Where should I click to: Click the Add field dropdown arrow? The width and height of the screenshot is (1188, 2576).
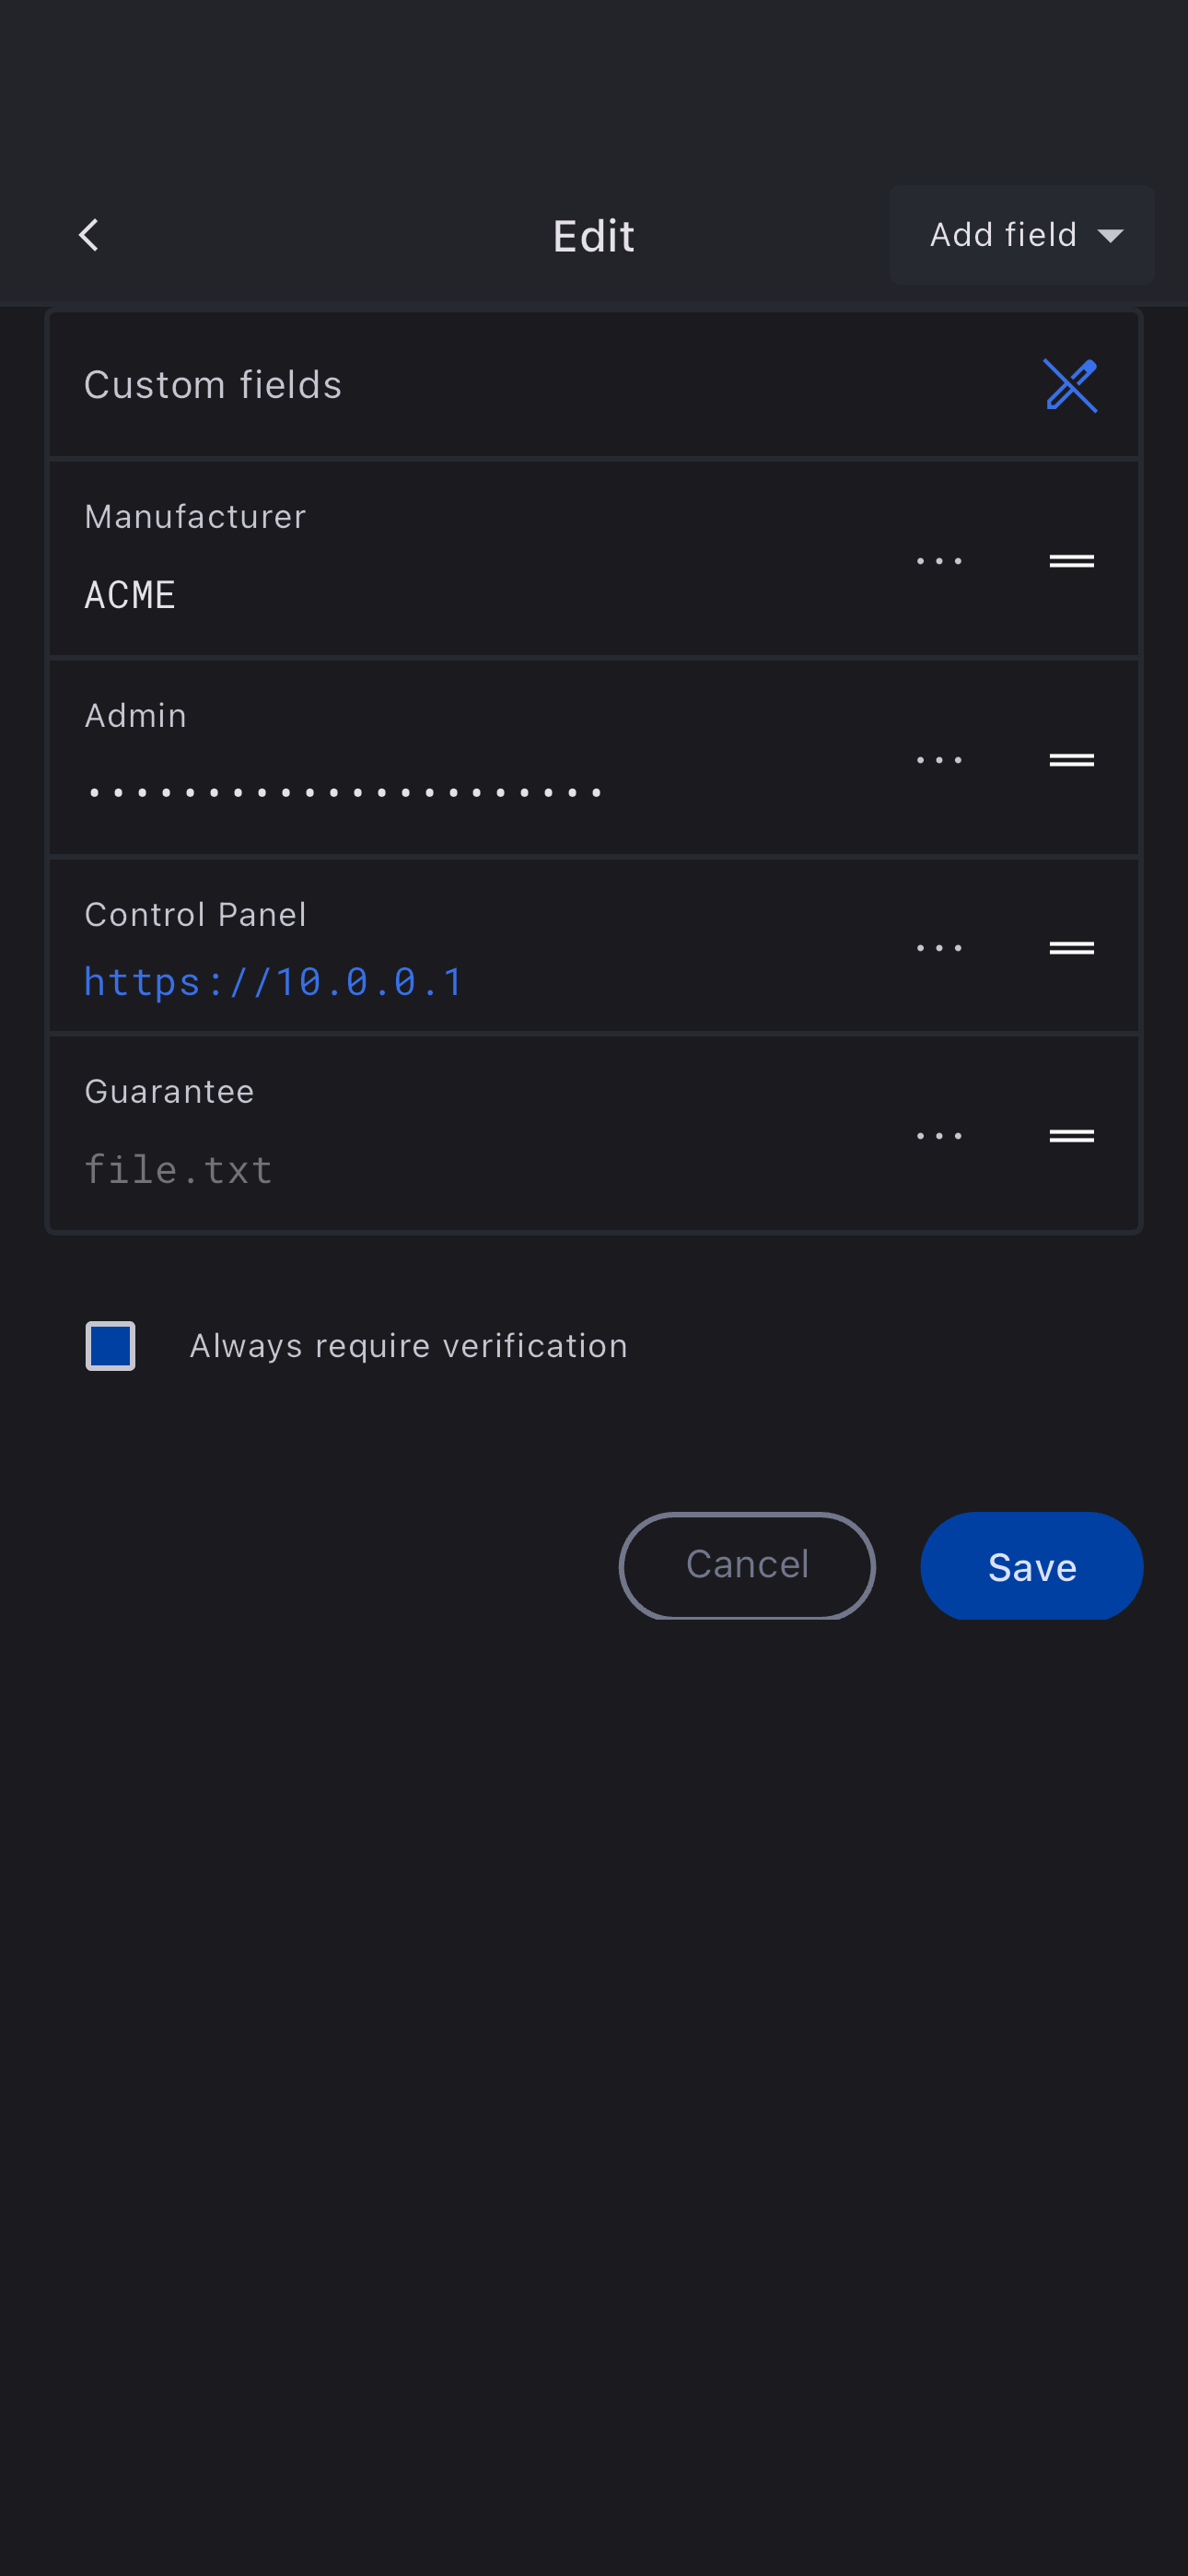click(x=1110, y=236)
